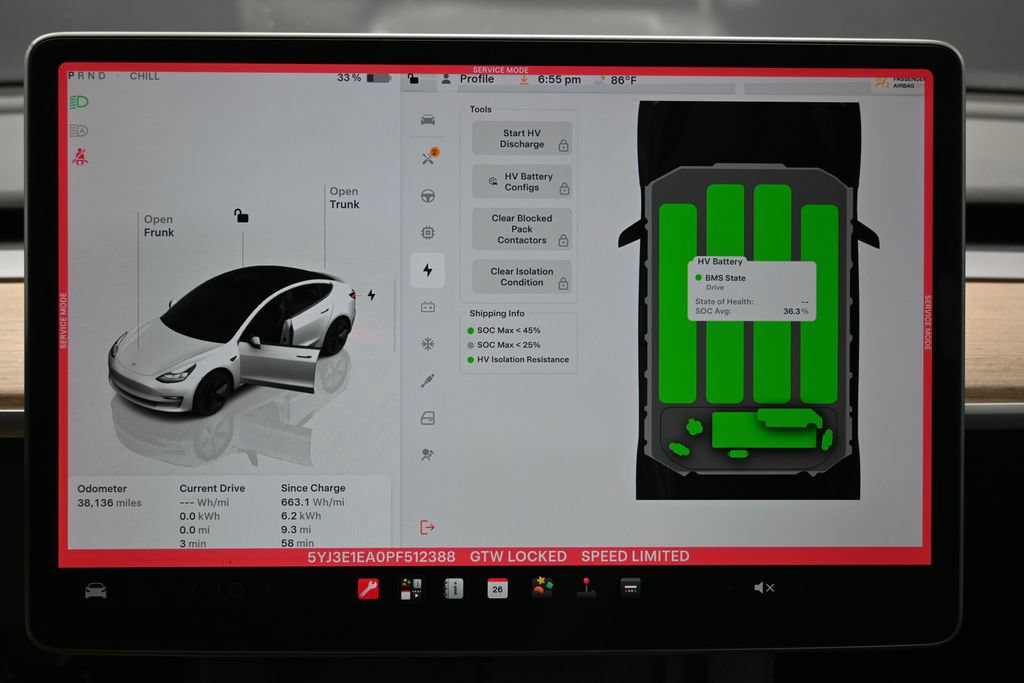This screenshot has height=683, width=1024.
Task: Tap the passenger airbag indicator
Action: click(x=900, y=82)
